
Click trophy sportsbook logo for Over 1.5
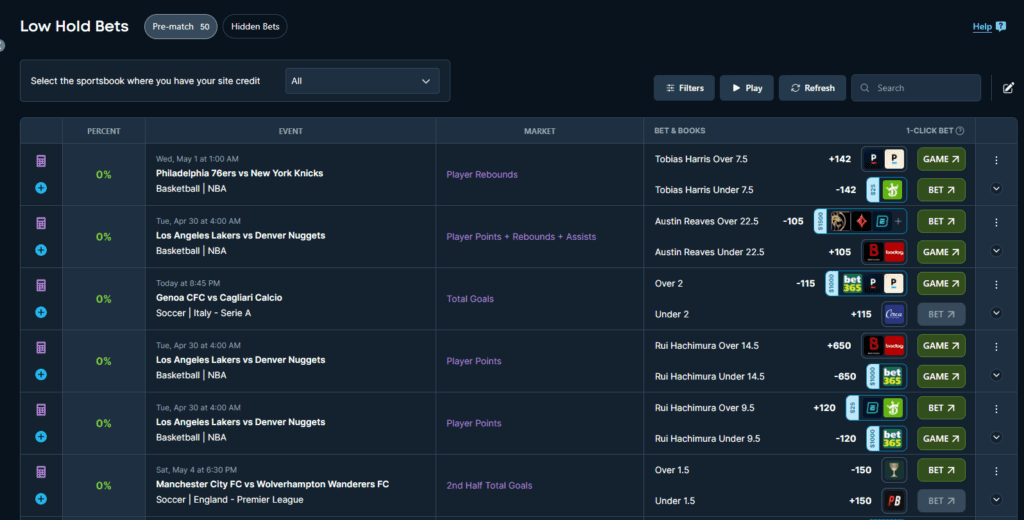[x=894, y=470]
